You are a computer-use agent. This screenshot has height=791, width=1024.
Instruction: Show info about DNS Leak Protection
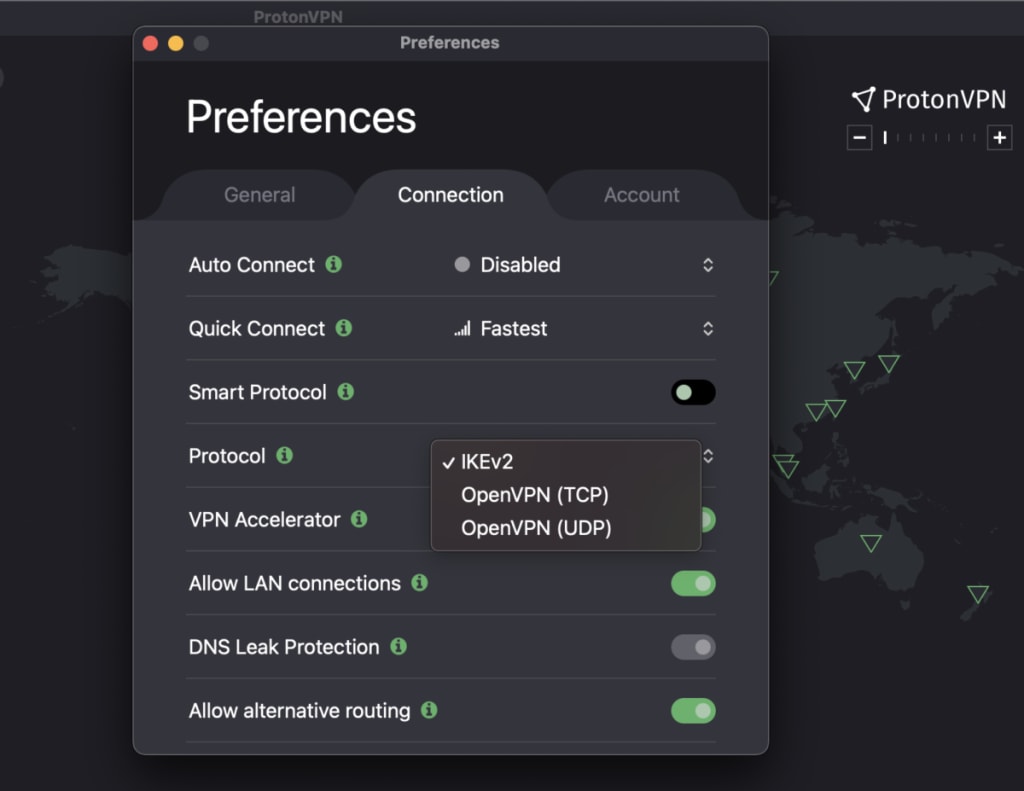(398, 647)
